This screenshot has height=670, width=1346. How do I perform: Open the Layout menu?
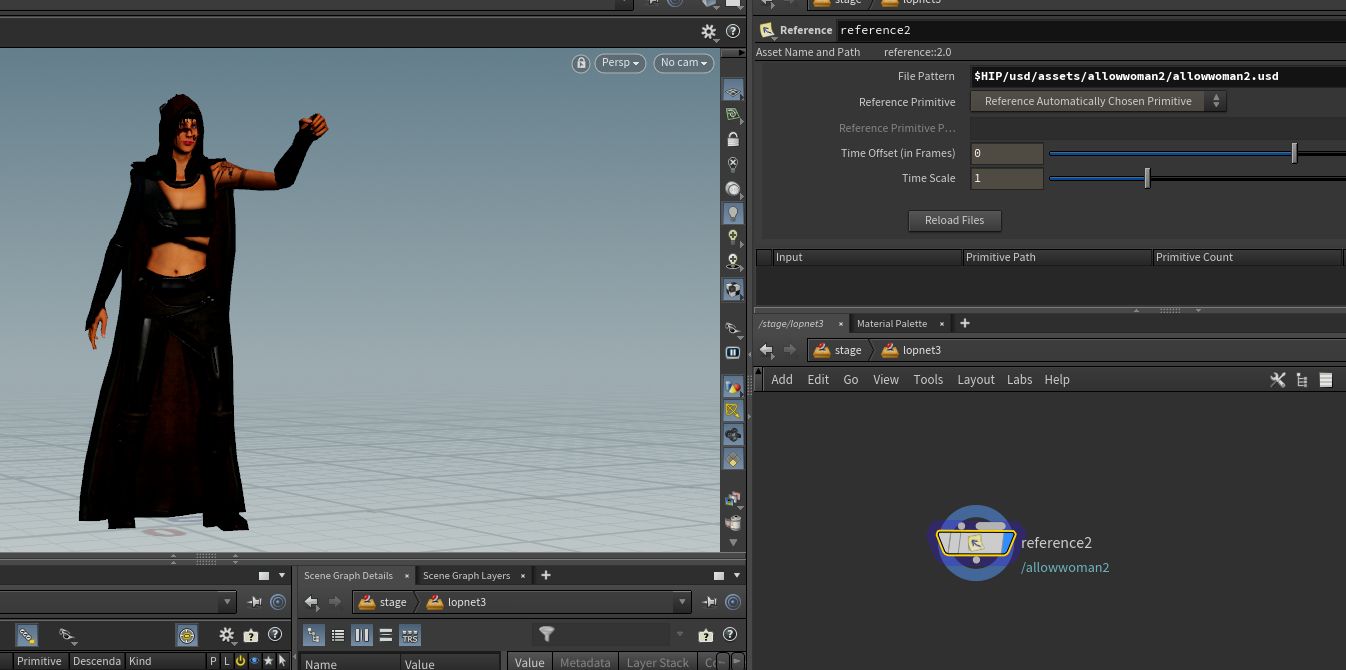[976, 380]
